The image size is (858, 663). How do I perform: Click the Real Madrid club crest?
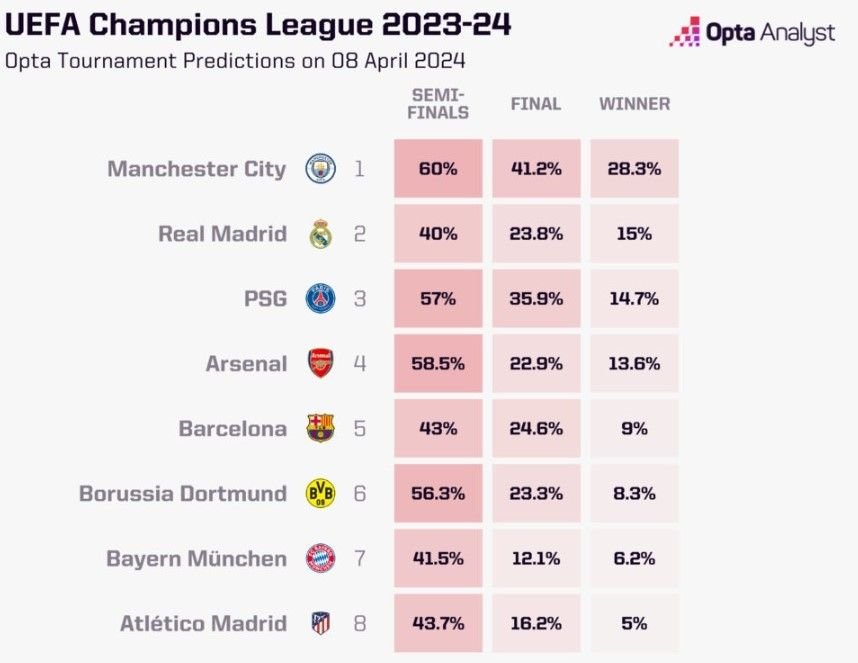pos(321,234)
